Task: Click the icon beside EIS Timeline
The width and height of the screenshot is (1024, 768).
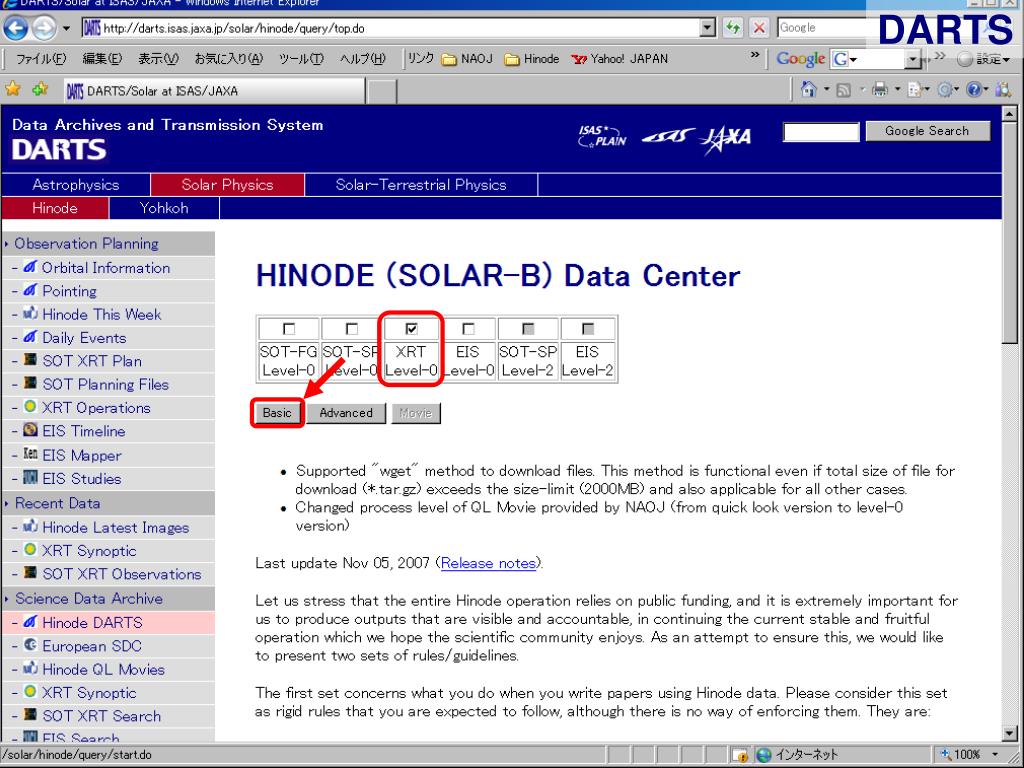Action: click(x=30, y=430)
